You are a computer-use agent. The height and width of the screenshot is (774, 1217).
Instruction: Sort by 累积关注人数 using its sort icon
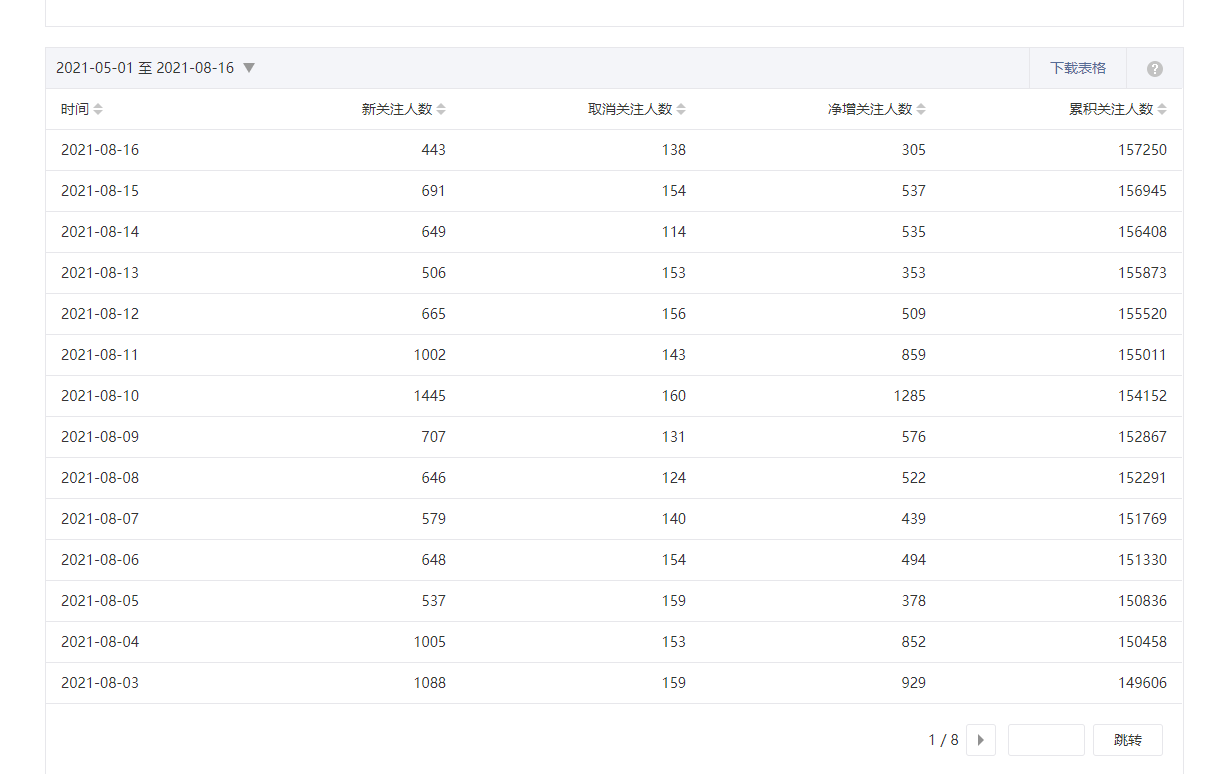[x=1161, y=110]
